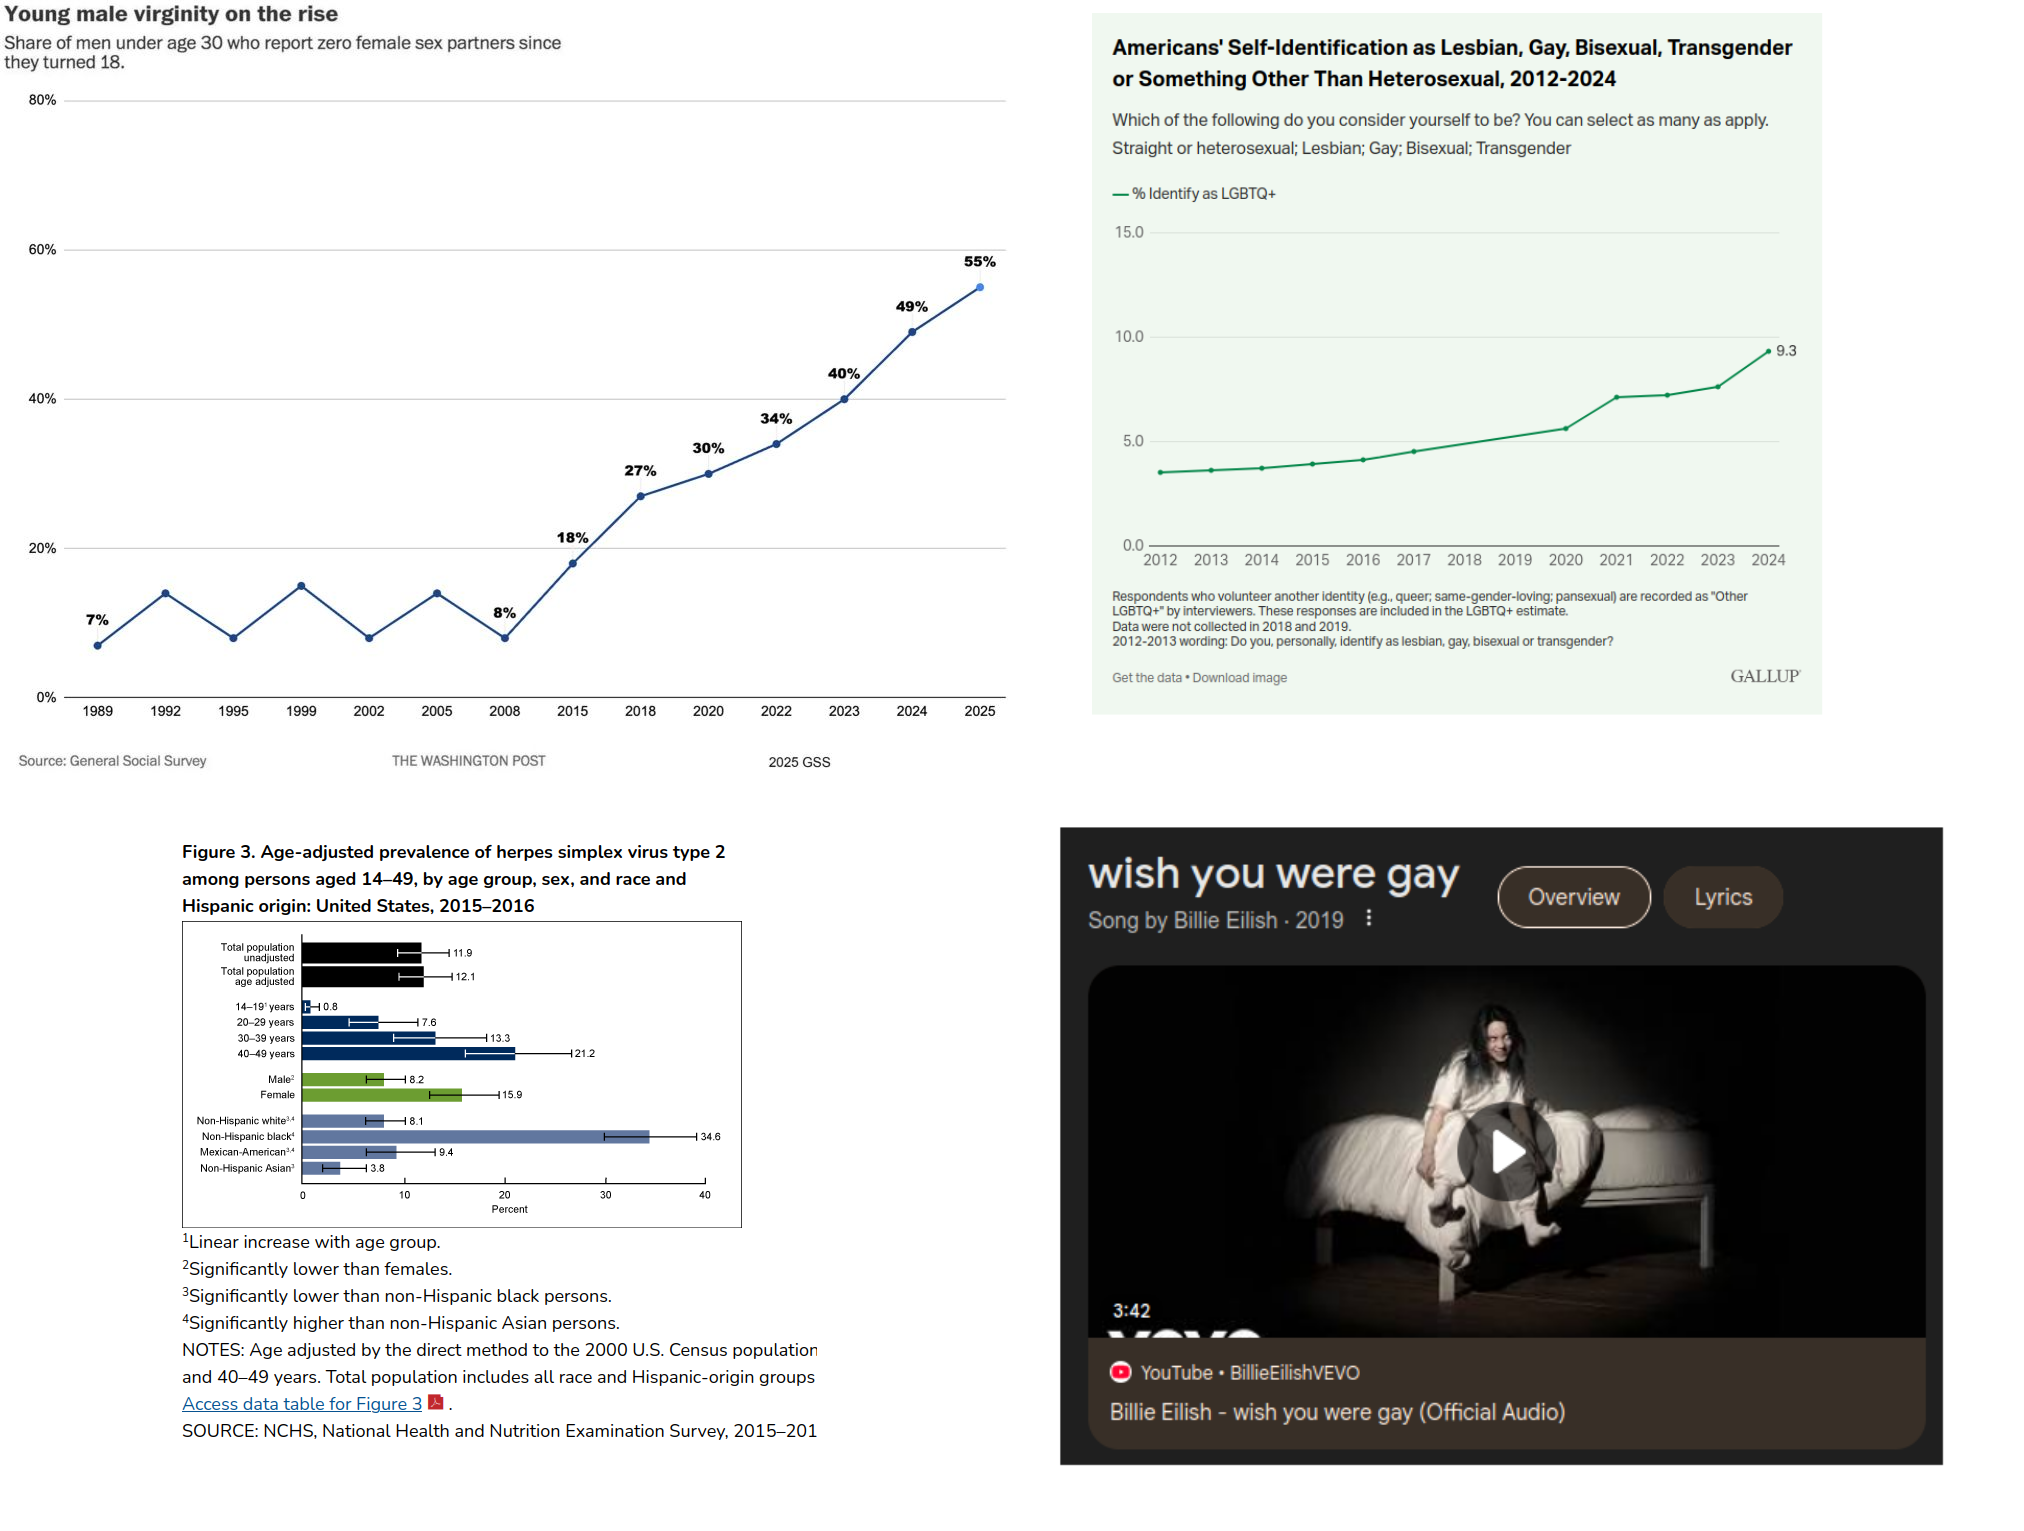
Task: Open the Overview tab for the song
Action: 1573,897
